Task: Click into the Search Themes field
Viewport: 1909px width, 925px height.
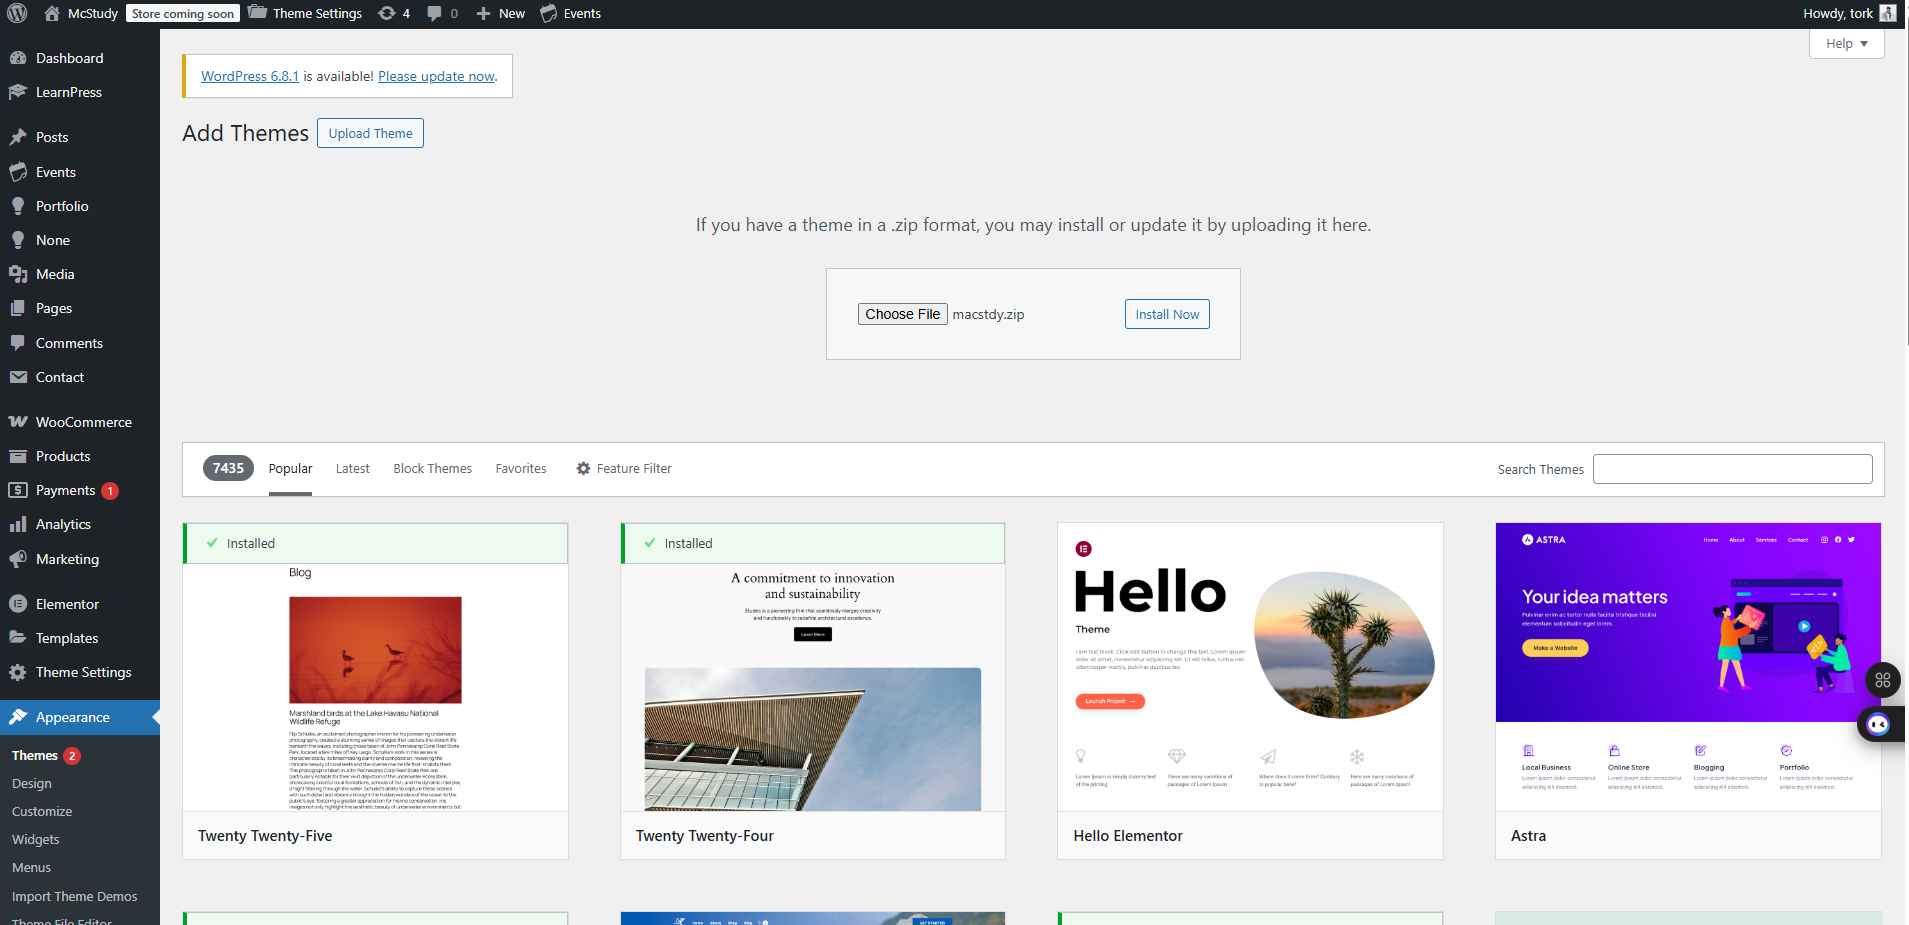Action: point(1732,469)
